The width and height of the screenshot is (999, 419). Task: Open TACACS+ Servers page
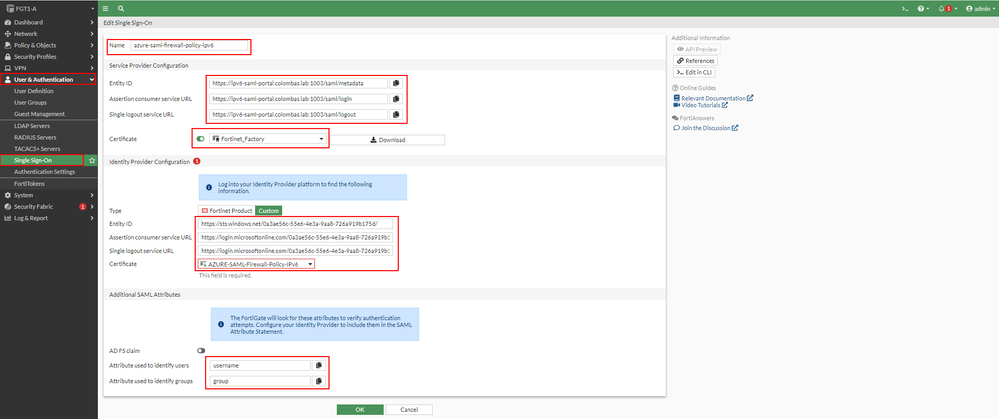(x=37, y=149)
